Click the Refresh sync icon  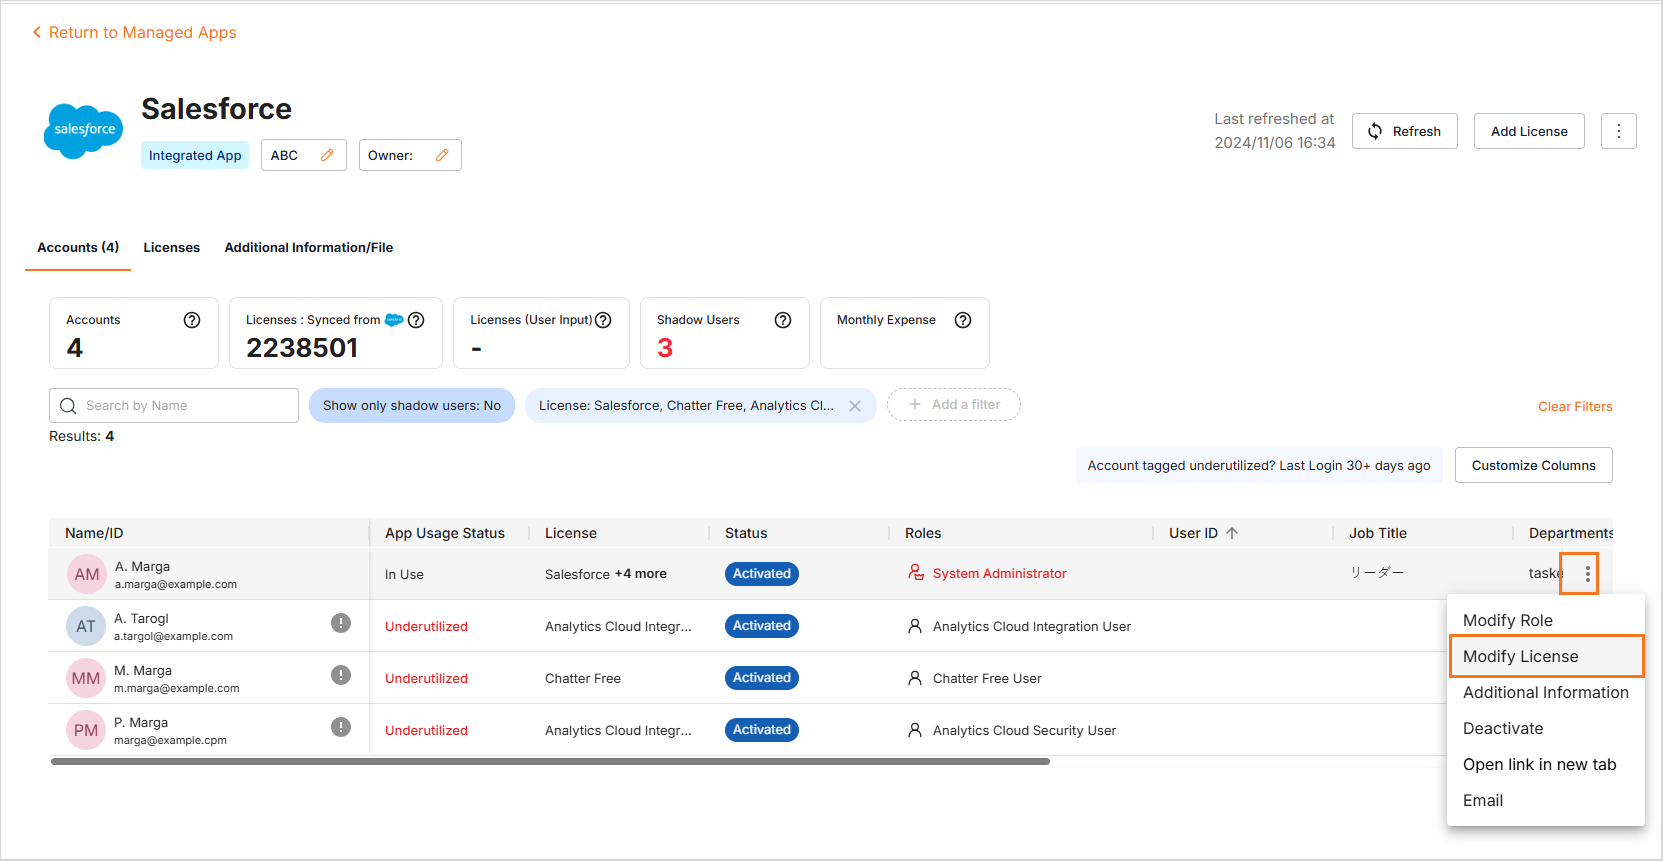(1375, 131)
